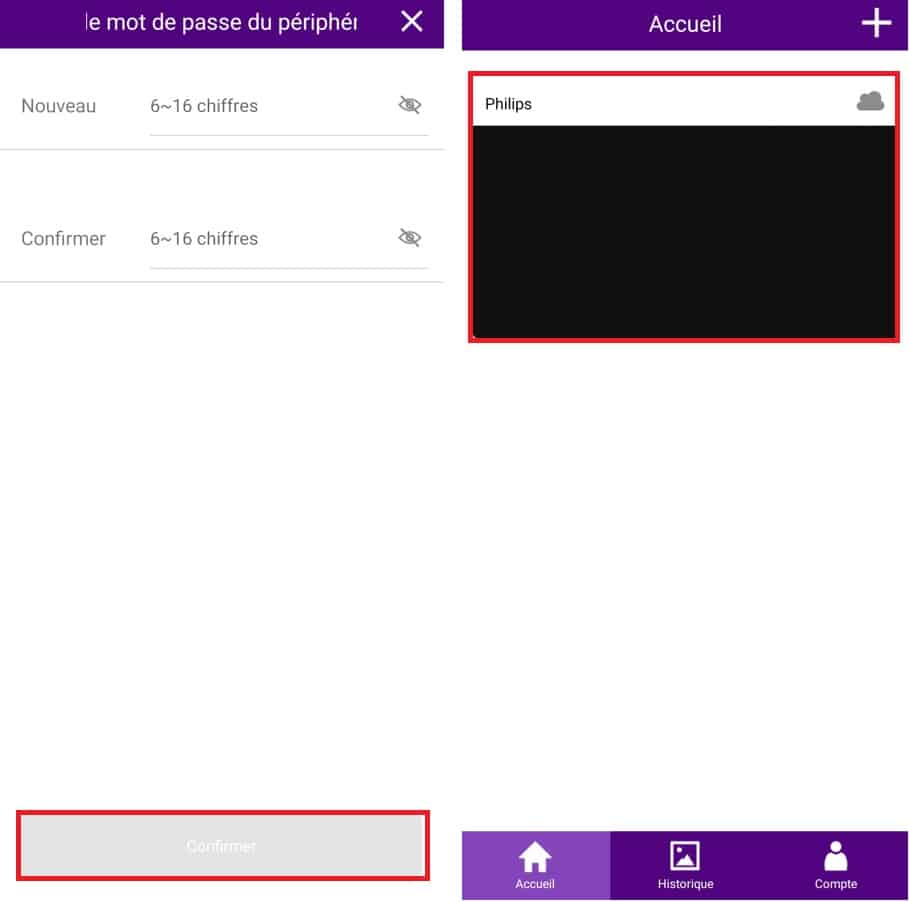The width and height of the screenshot is (909, 902).
Task: Switch to the Historique tab label
Action: tap(685, 884)
